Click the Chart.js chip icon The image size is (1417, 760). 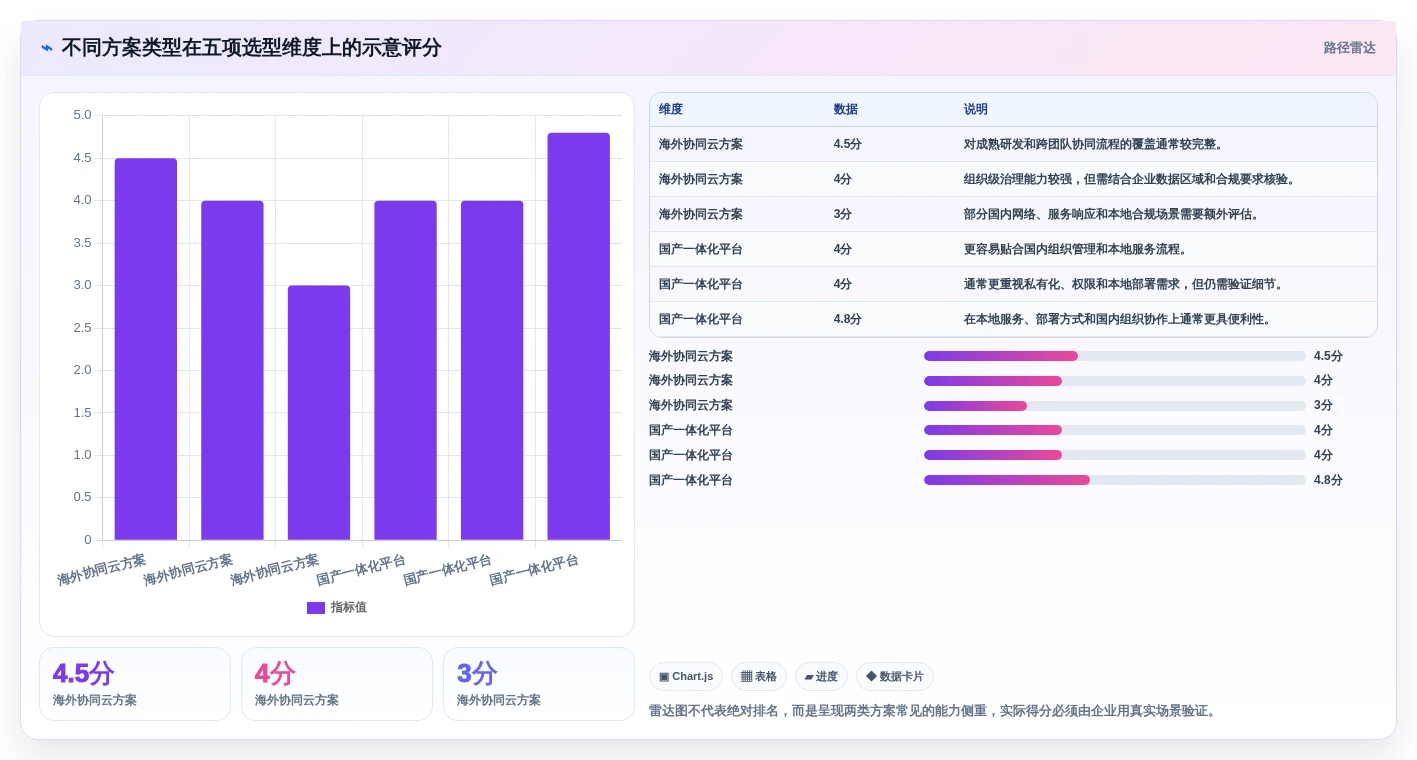coord(664,677)
